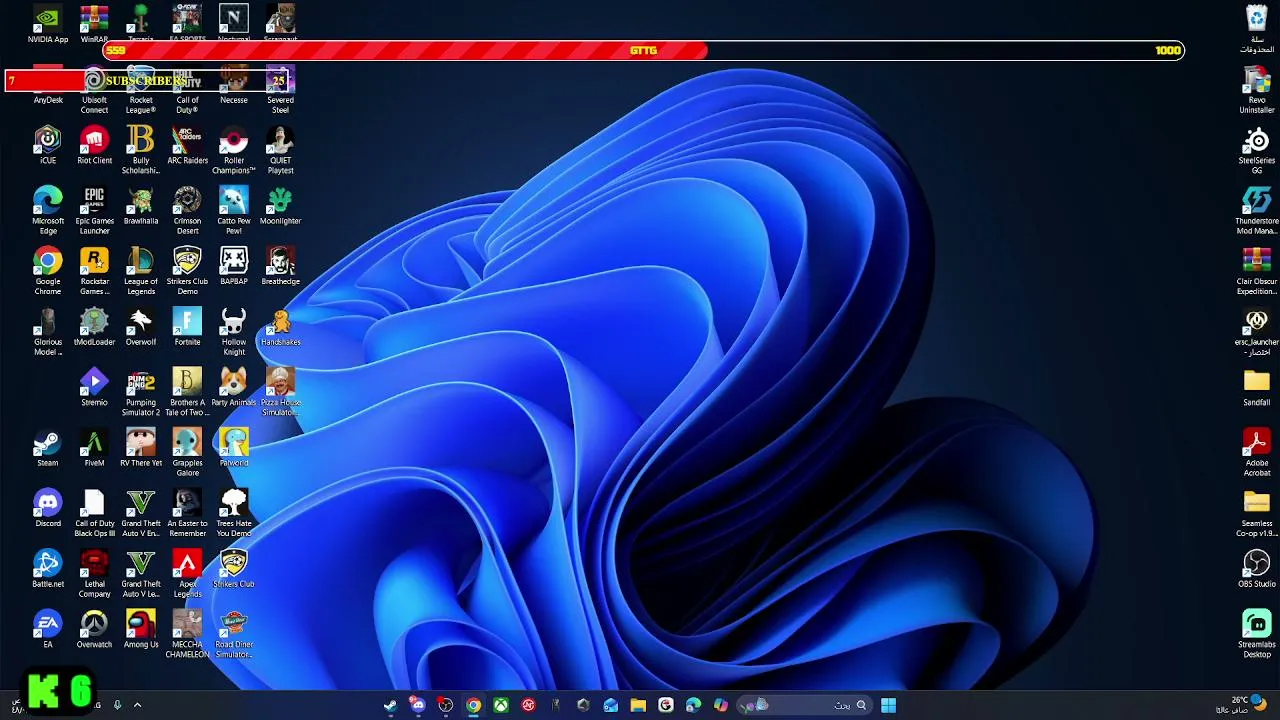Image resolution: width=1280 pixels, height=720 pixels.
Task: Launch Rockstar Games desktop shortcut
Action: click(x=94, y=272)
